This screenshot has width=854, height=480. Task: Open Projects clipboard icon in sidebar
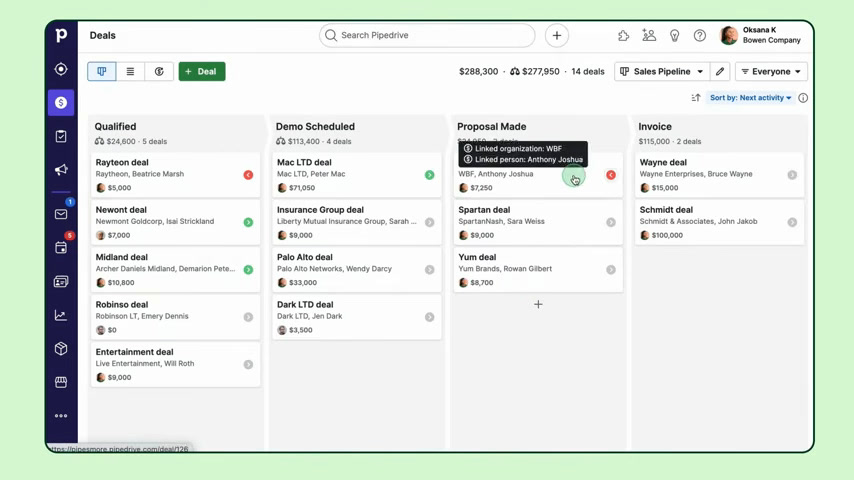pos(61,136)
